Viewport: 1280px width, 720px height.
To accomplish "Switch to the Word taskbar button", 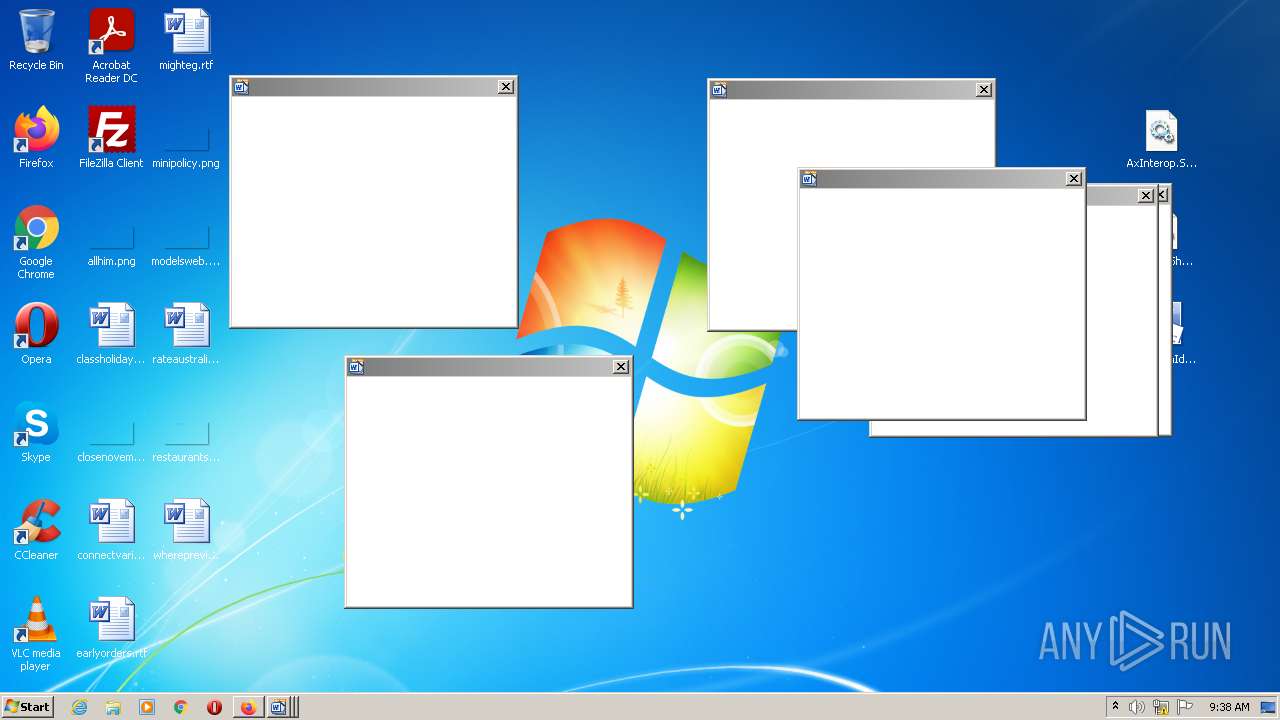I will 281,707.
